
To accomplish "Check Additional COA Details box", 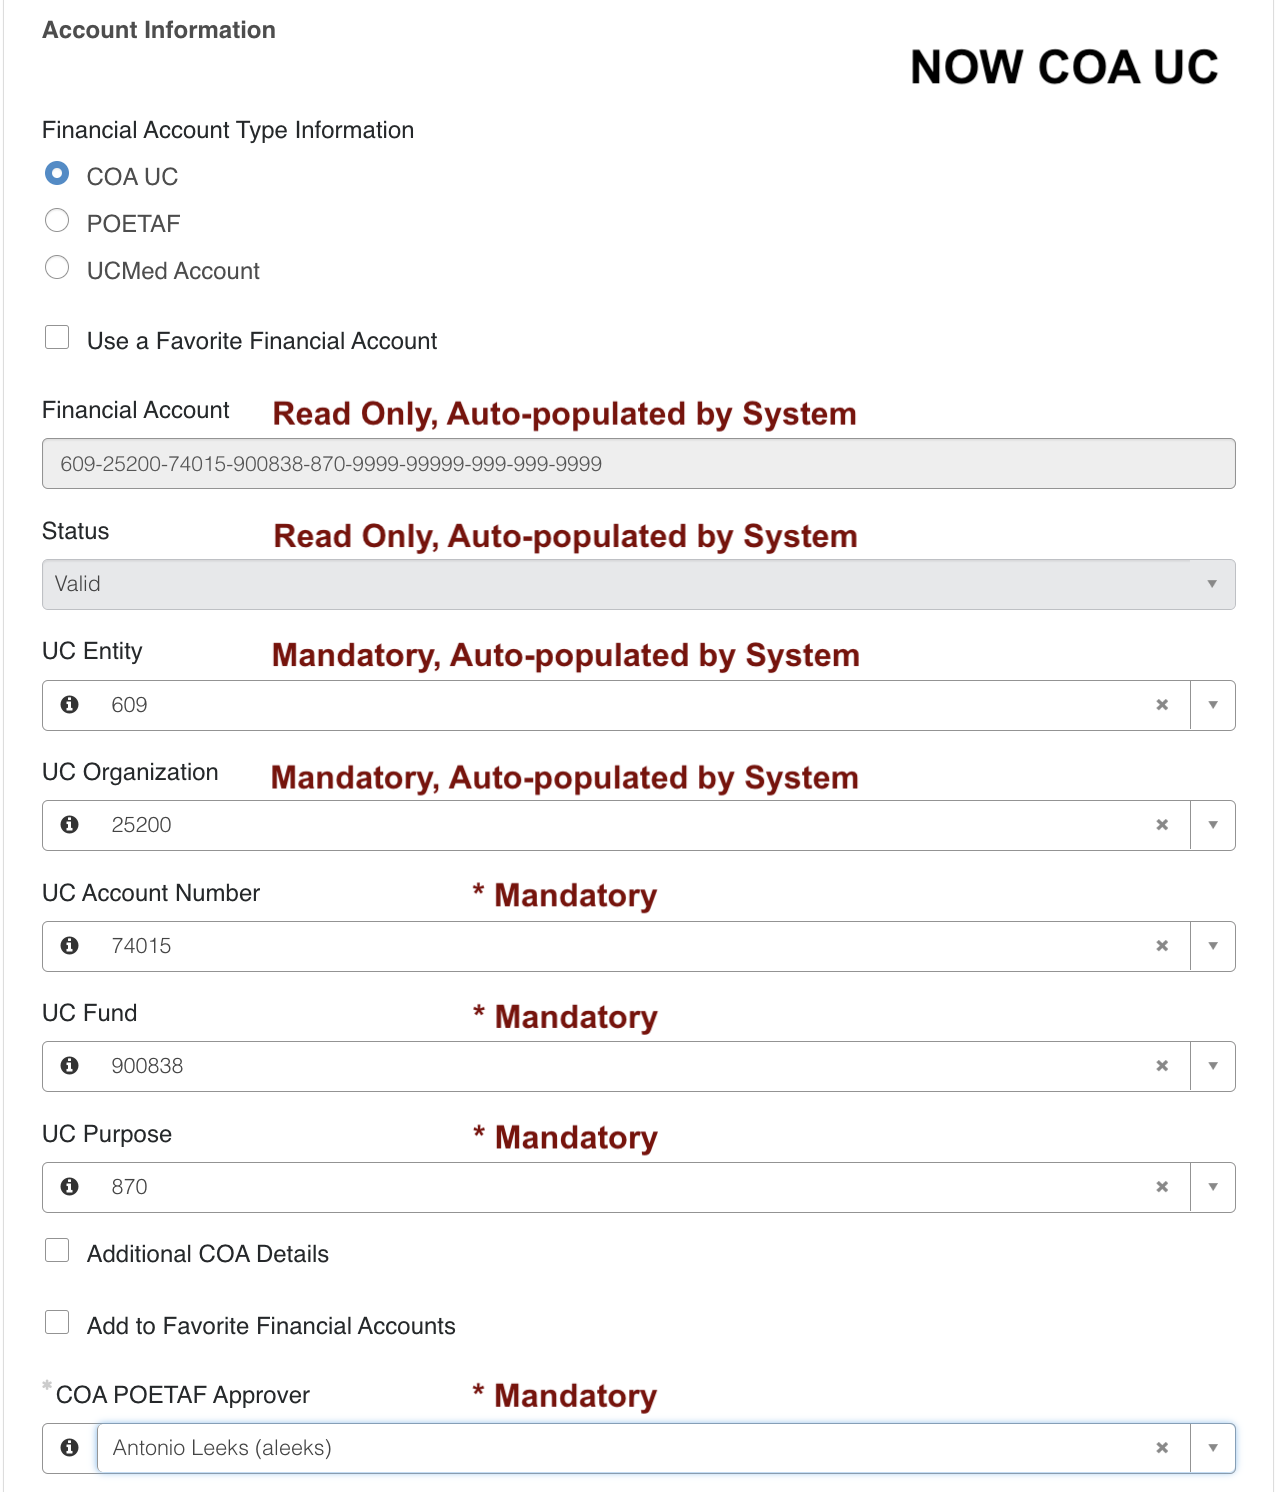I will pyautogui.click(x=57, y=1250).
